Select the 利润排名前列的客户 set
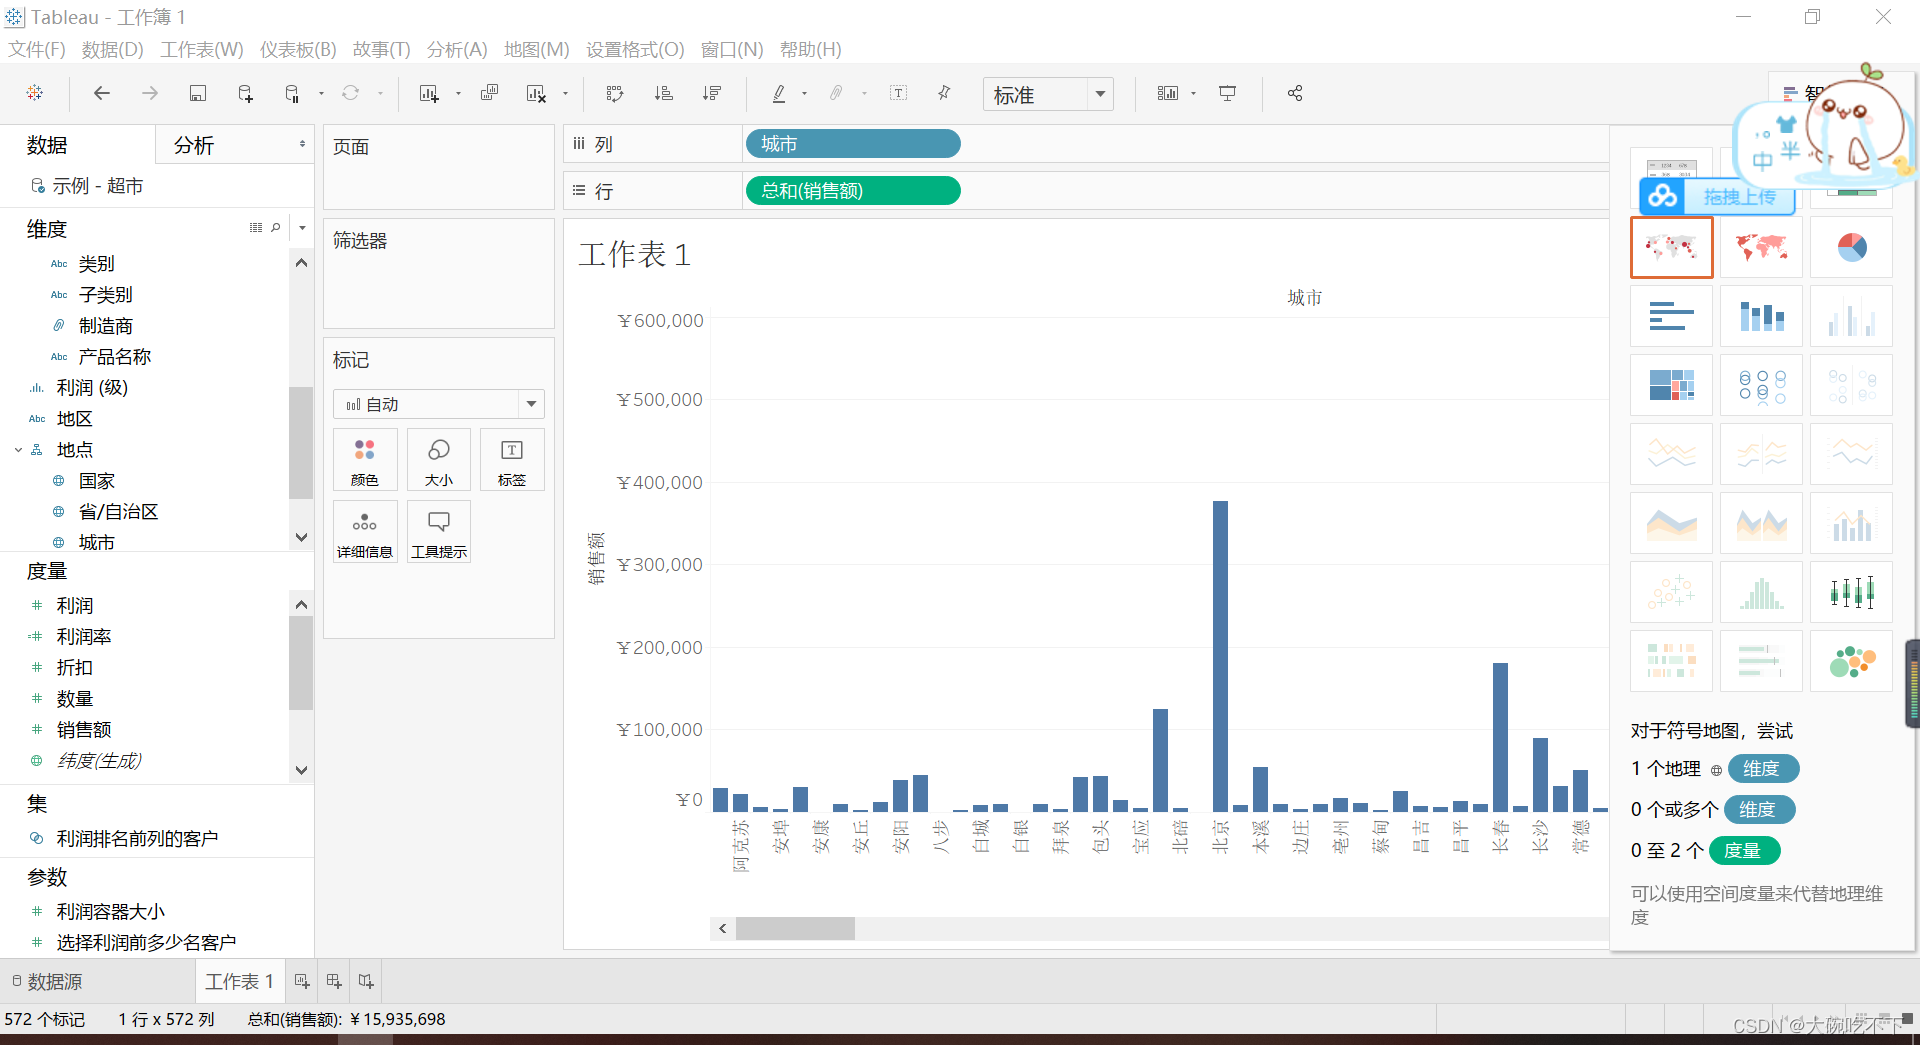This screenshot has width=1920, height=1045. click(x=137, y=838)
